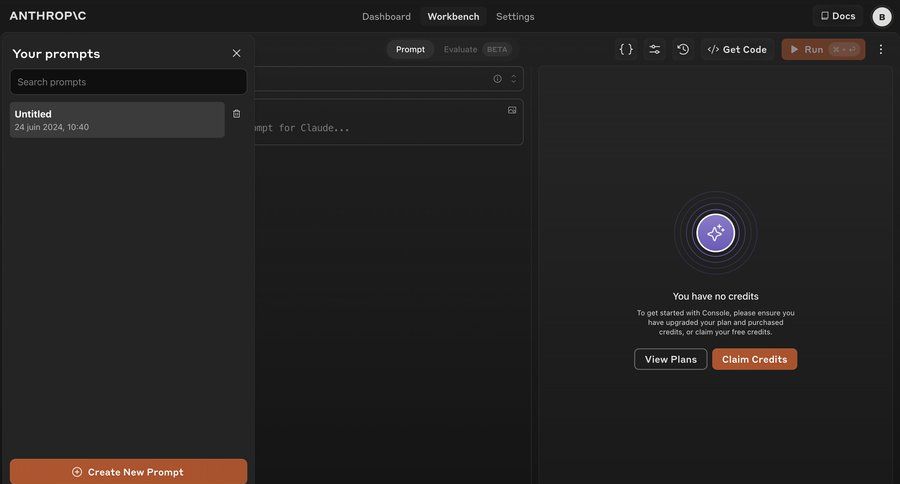Click Create New Prompt button
900x484 pixels.
(129, 471)
